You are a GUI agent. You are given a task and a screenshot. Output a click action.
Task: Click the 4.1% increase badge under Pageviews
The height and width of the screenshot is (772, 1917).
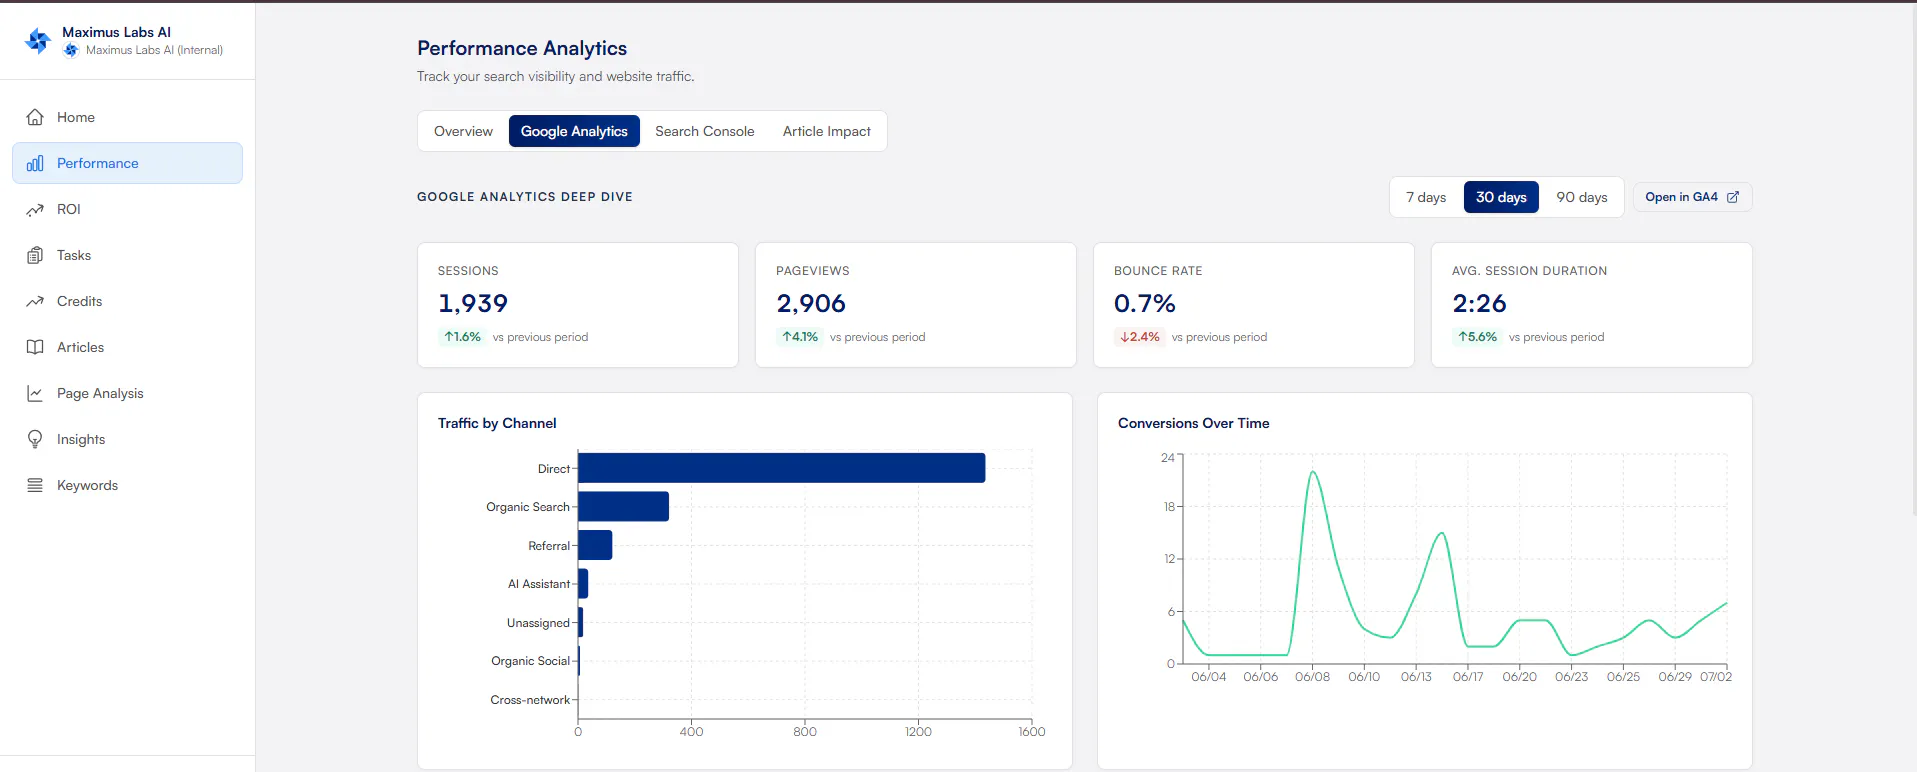tap(800, 337)
